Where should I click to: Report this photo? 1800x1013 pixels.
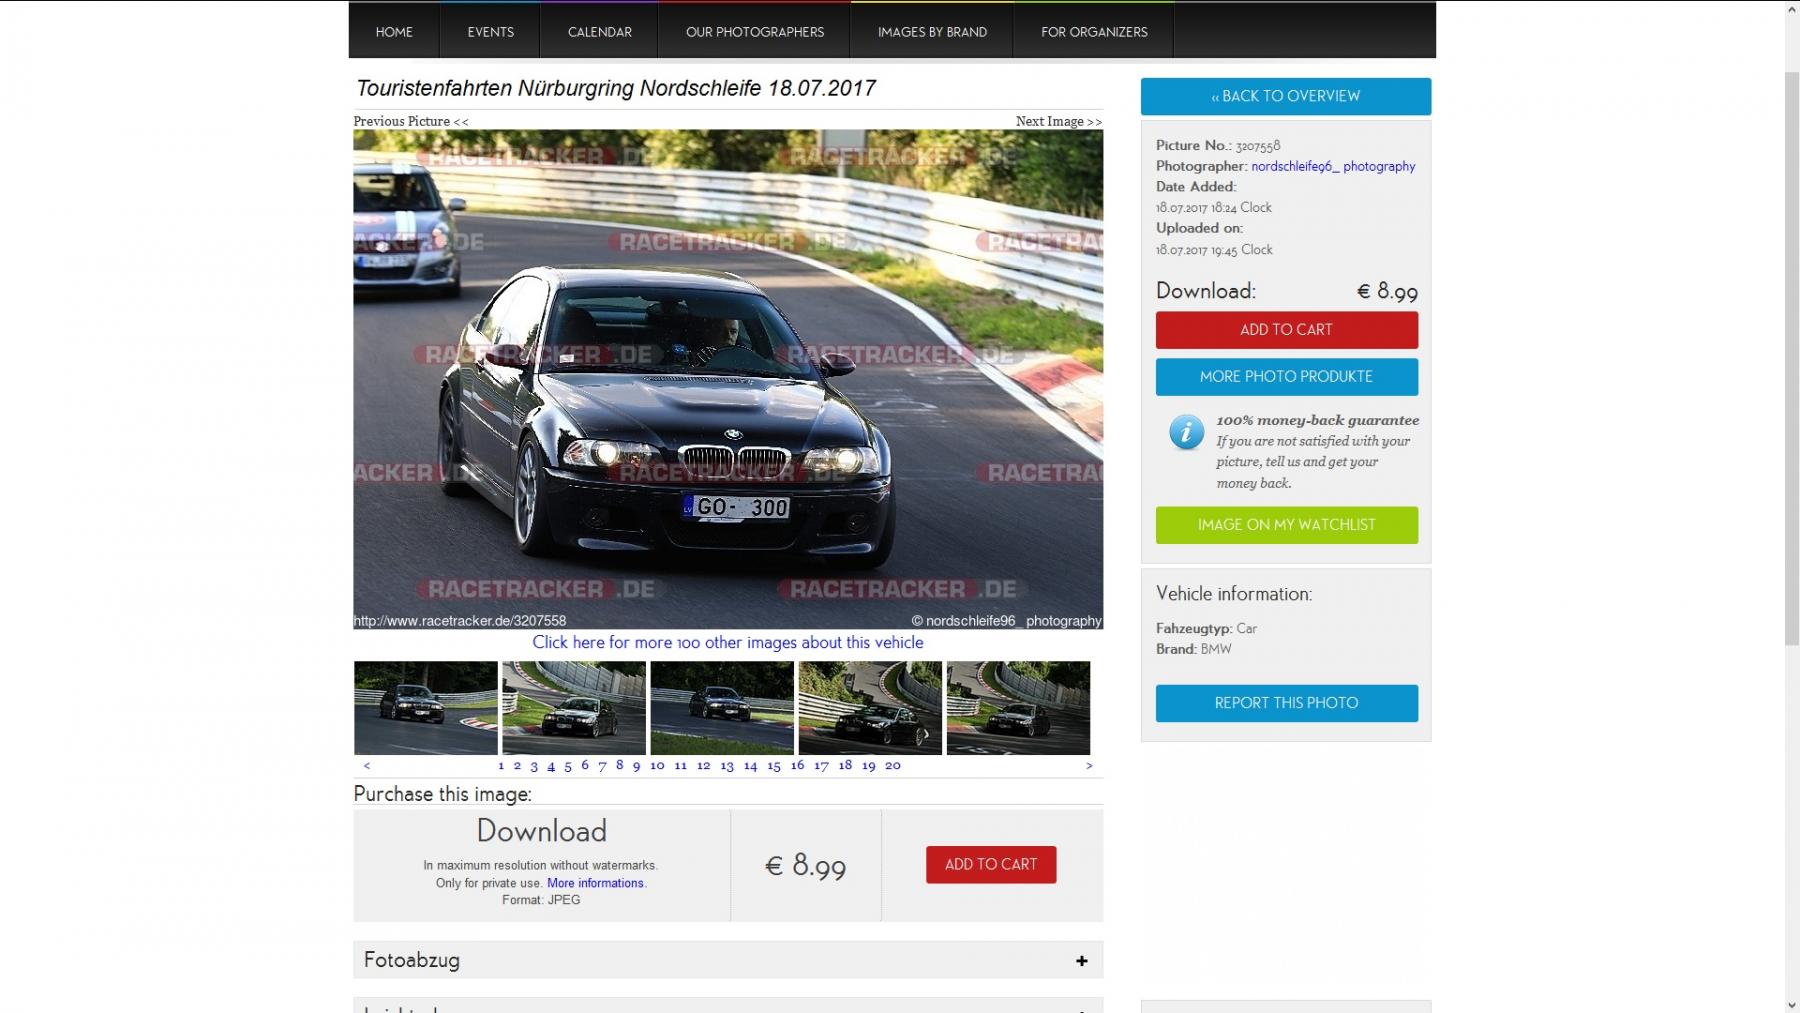1286,703
